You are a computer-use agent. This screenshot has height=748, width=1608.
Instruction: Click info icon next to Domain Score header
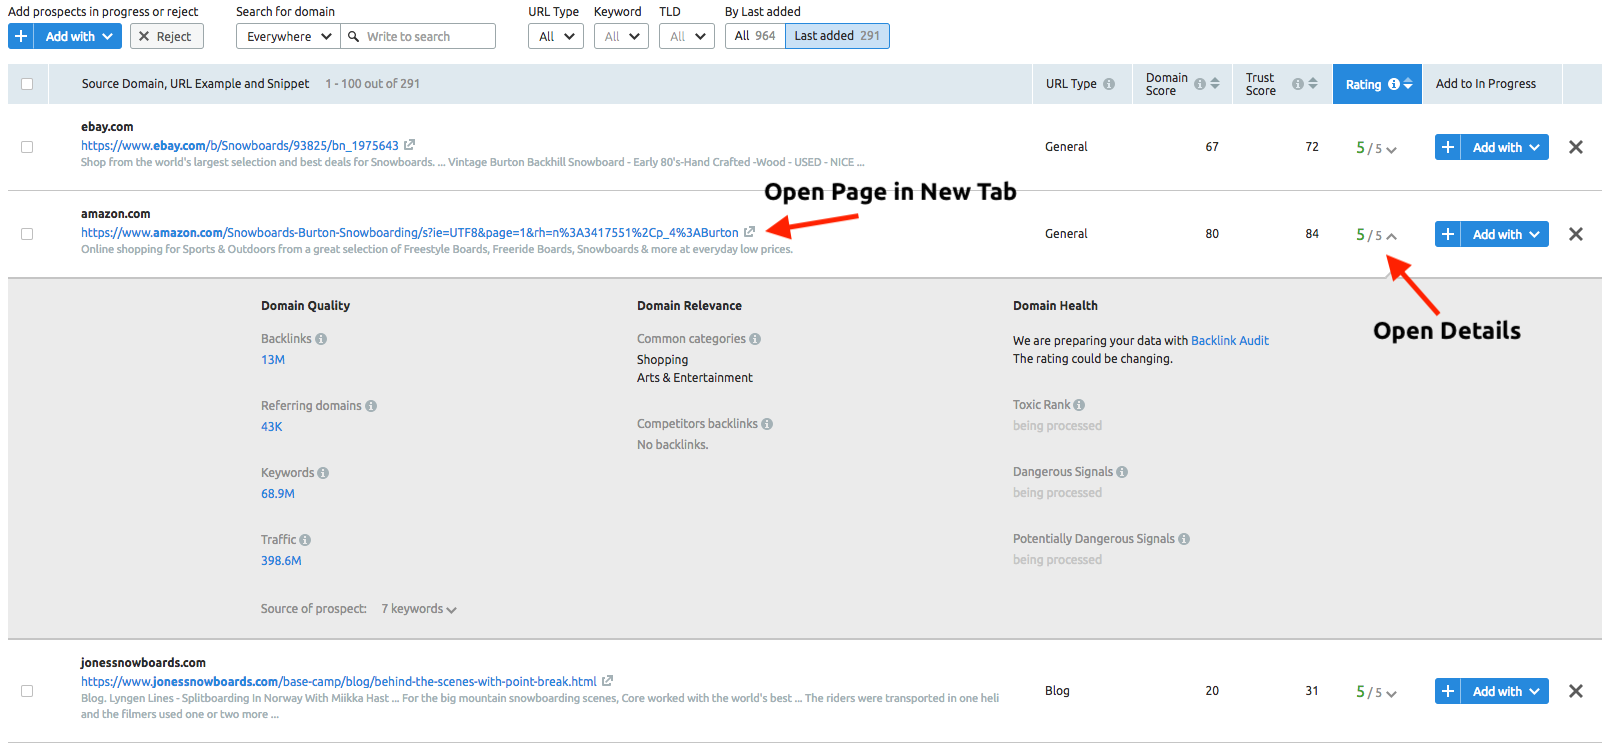tap(1200, 84)
